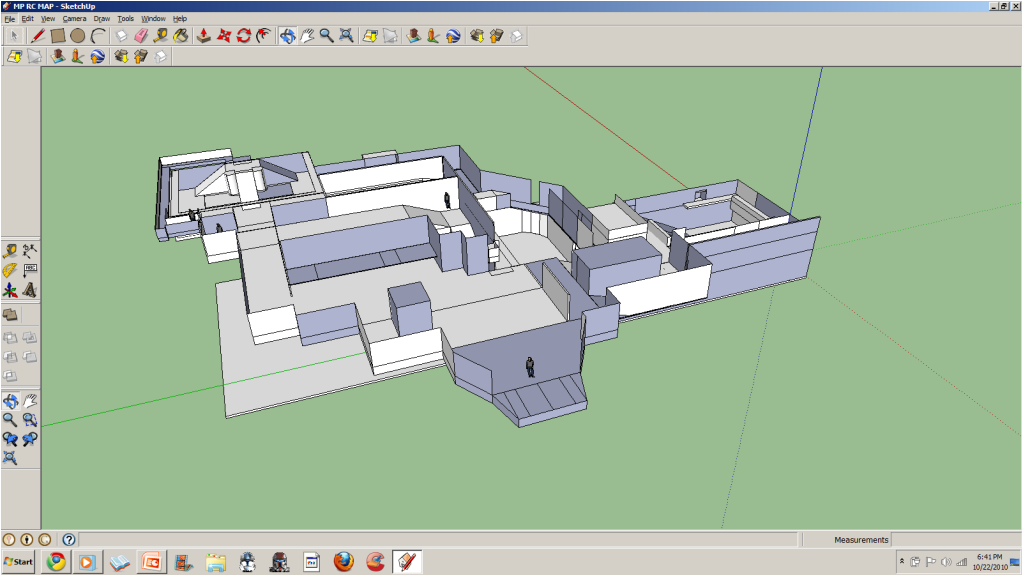Select the Axes tool
1023x576 pixels.
pyautogui.click(x=10, y=289)
